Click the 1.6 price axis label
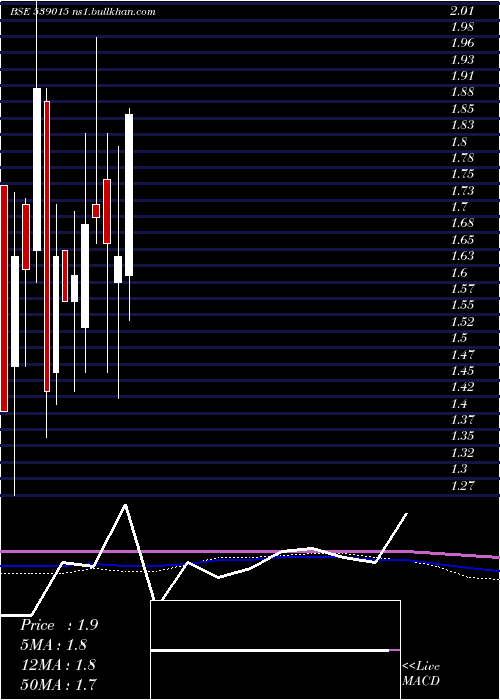 [x=458, y=273]
